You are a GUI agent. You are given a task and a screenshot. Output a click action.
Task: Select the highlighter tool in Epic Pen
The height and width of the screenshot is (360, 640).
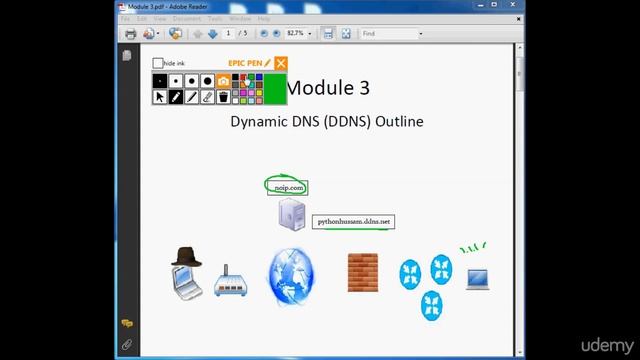191,97
